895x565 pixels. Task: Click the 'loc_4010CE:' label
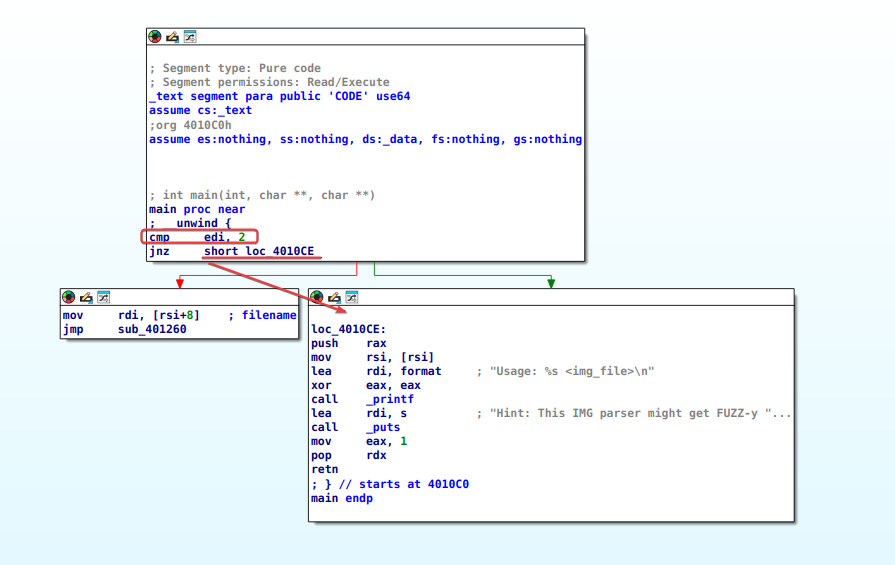point(349,329)
